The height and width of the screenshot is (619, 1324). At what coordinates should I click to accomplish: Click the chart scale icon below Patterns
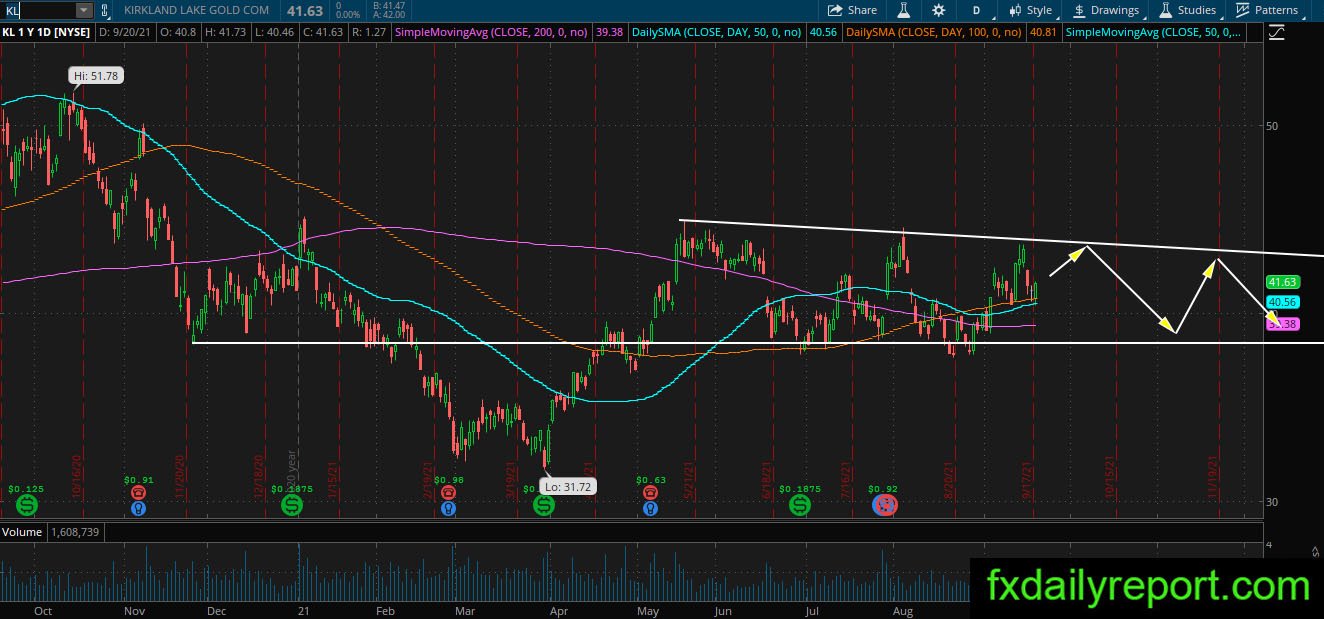[x=1276, y=33]
